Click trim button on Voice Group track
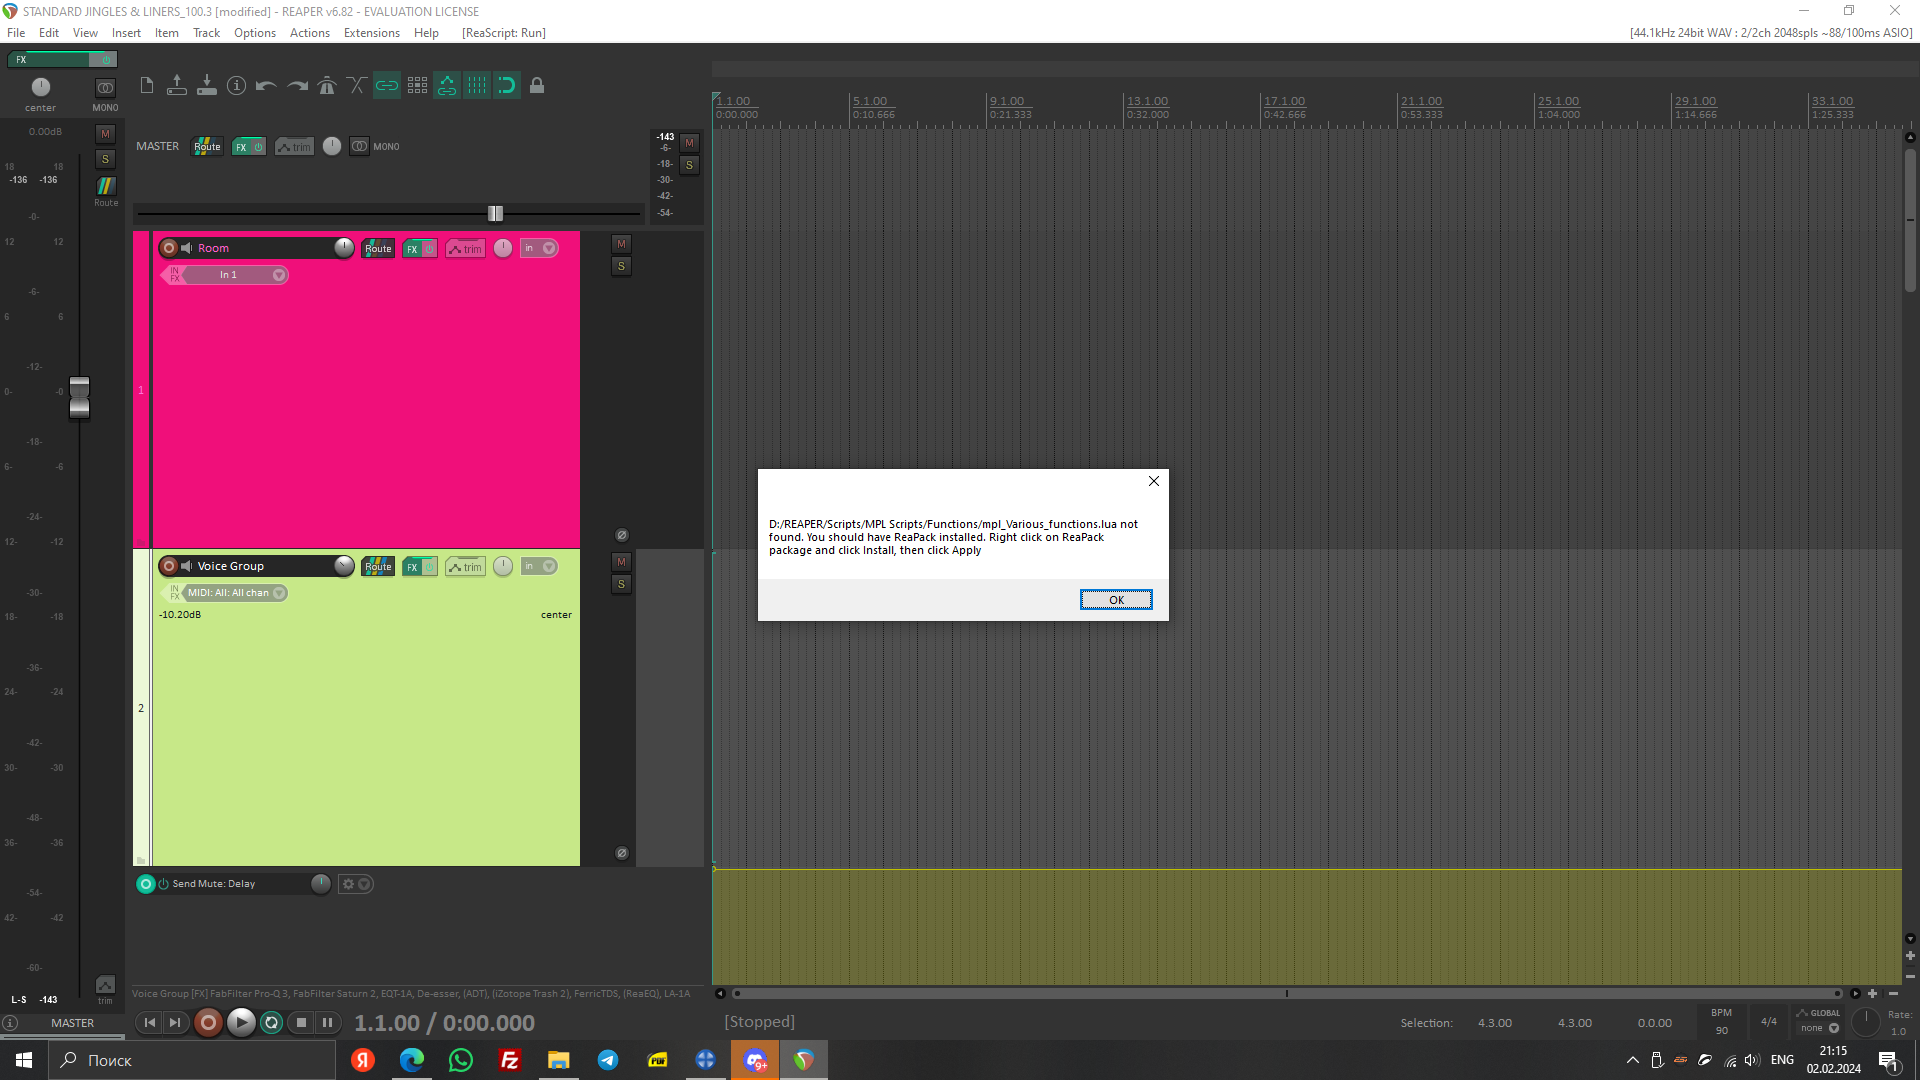1920x1080 pixels. (x=465, y=567)
